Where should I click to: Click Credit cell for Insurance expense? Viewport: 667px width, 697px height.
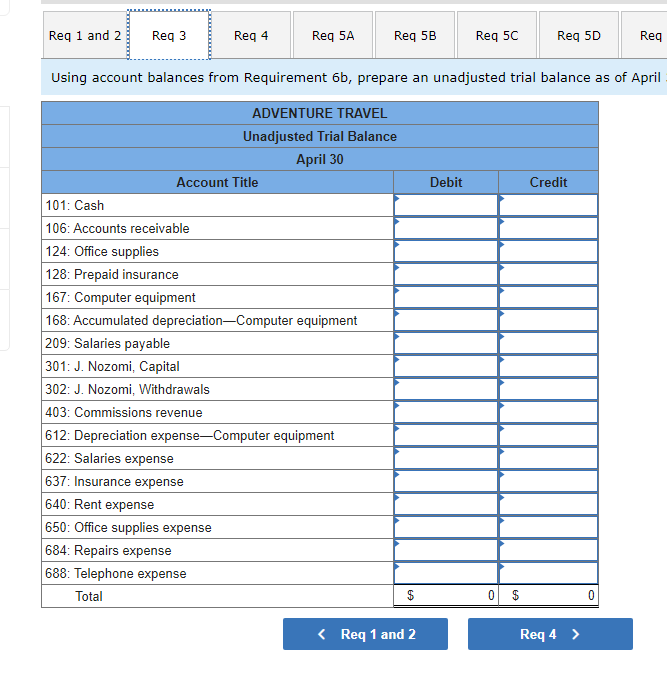coord(548,481)
